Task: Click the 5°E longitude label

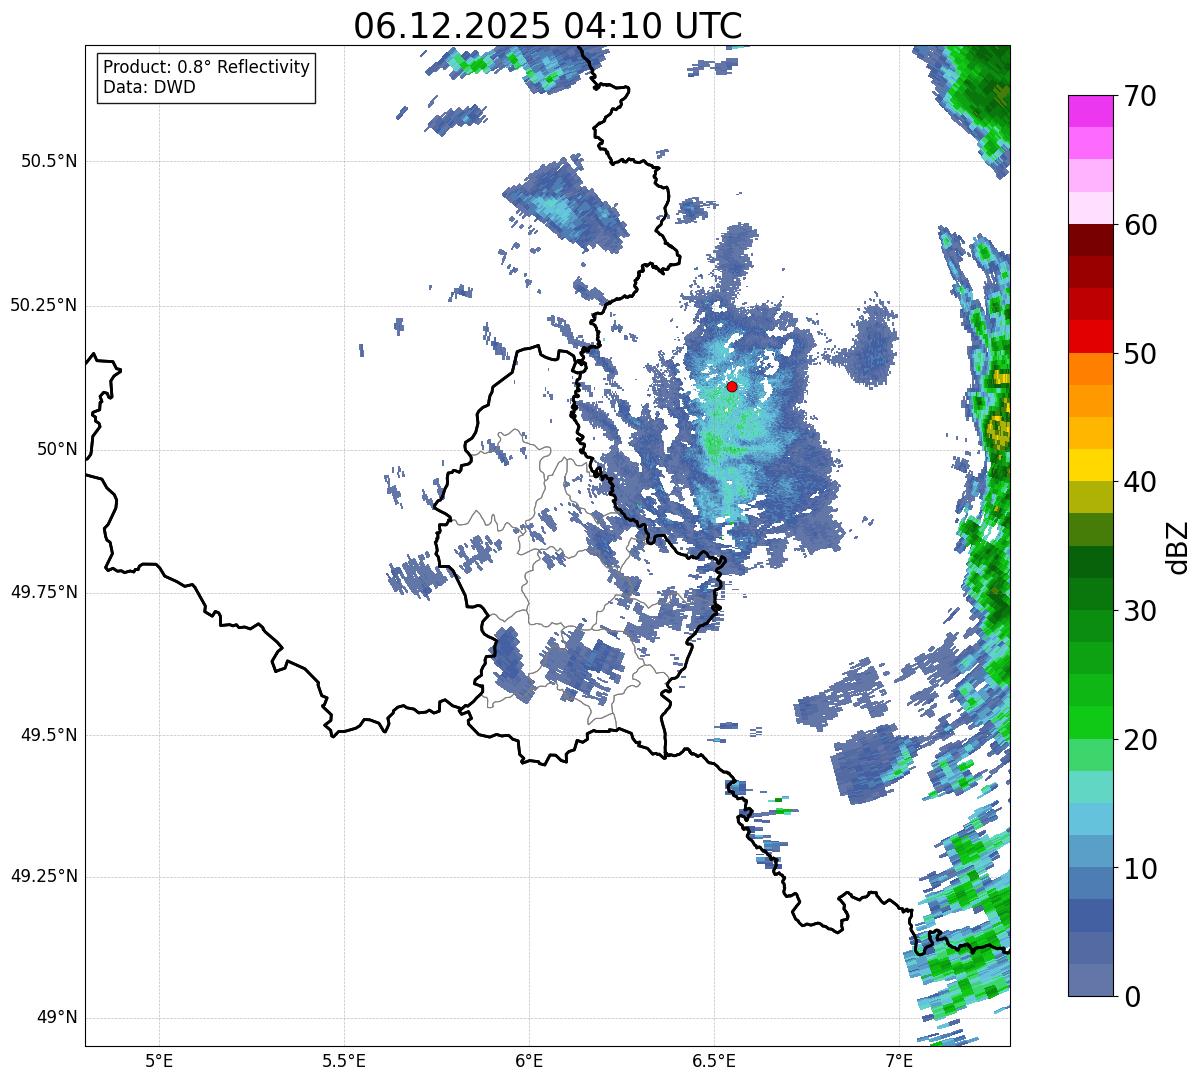Action: (x=159, y=1060)
